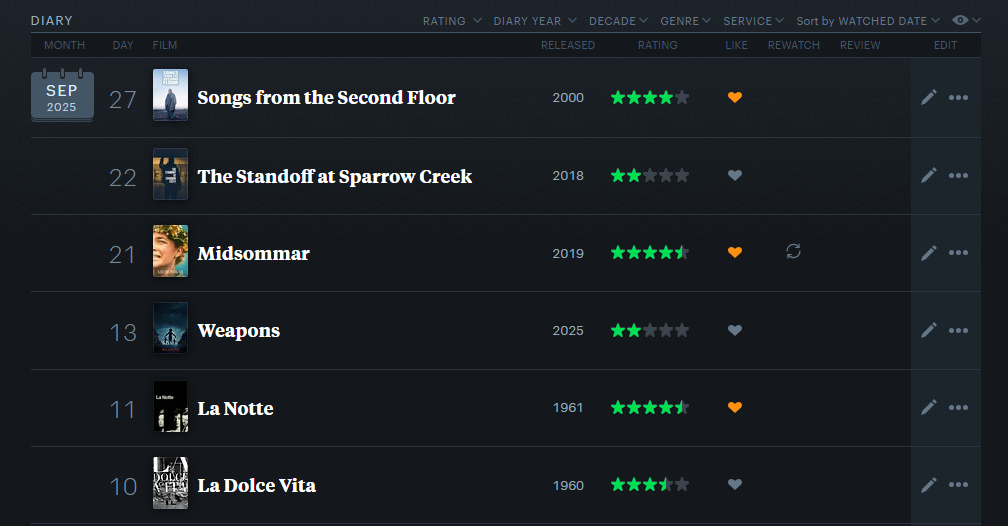The image size is (1008, 526).
Task: Open three-dots menu for La Dolce Vita
Action: tap(958, 485)
